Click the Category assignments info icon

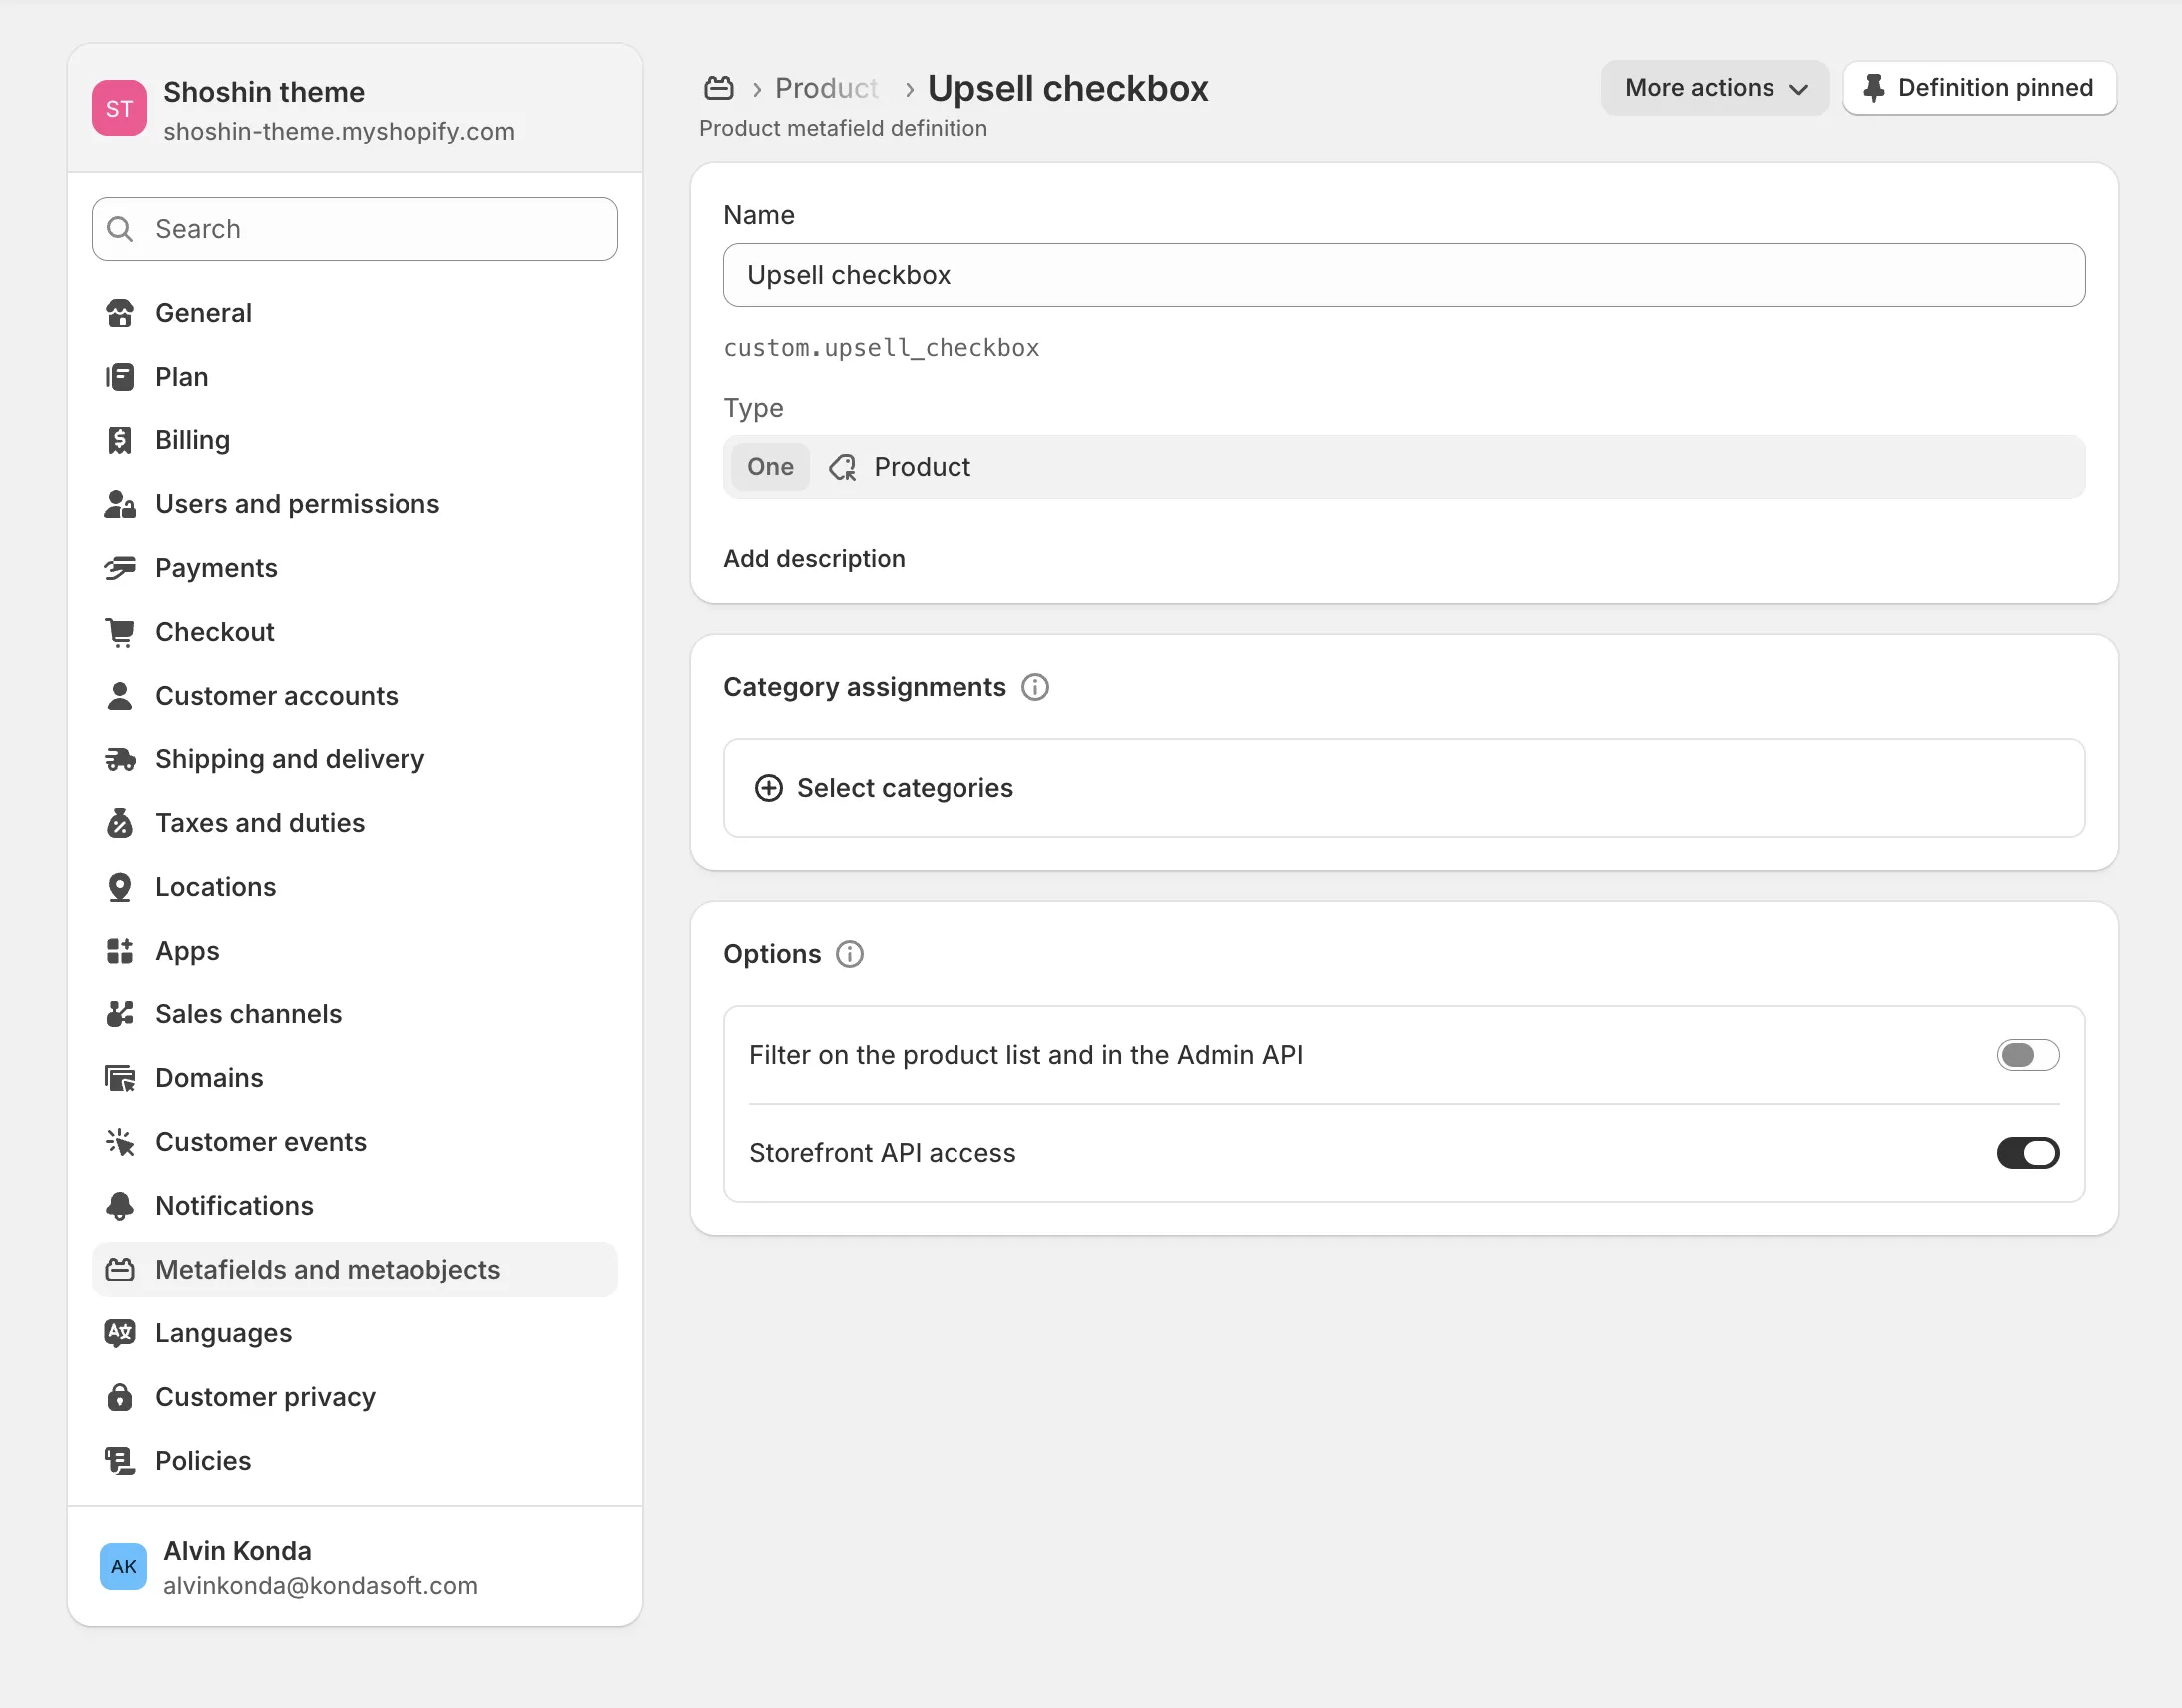coord(1034,687)
